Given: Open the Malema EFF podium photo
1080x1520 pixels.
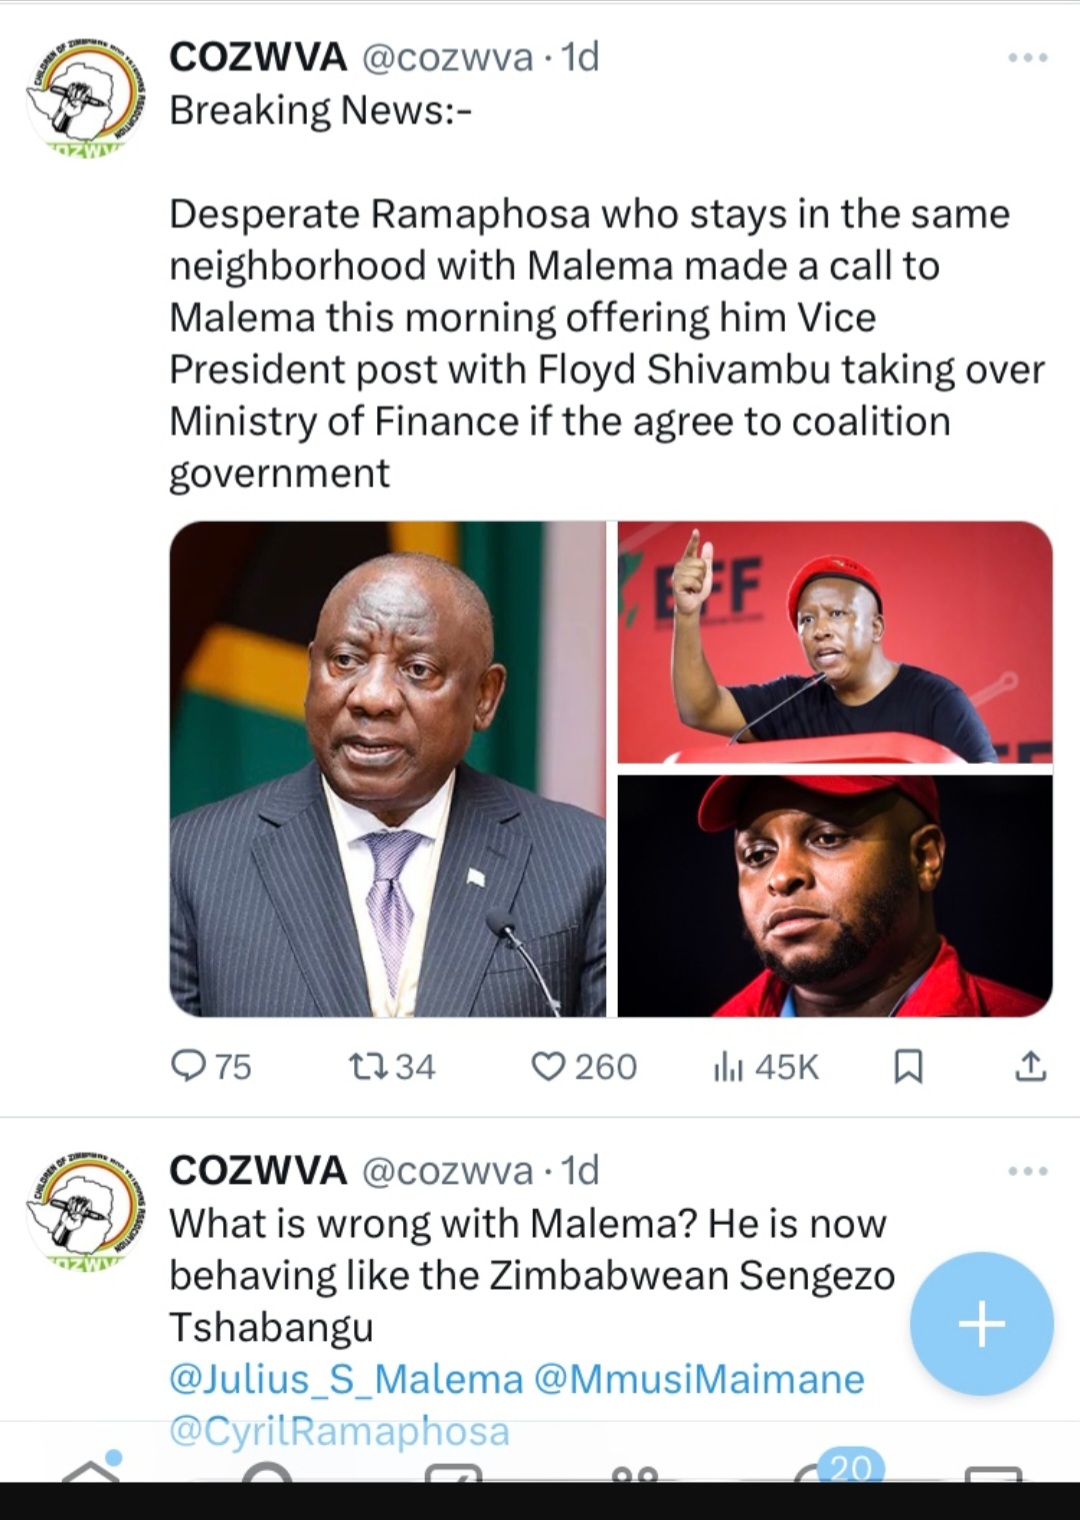Looking at the screenshot, I should point(835,642).
